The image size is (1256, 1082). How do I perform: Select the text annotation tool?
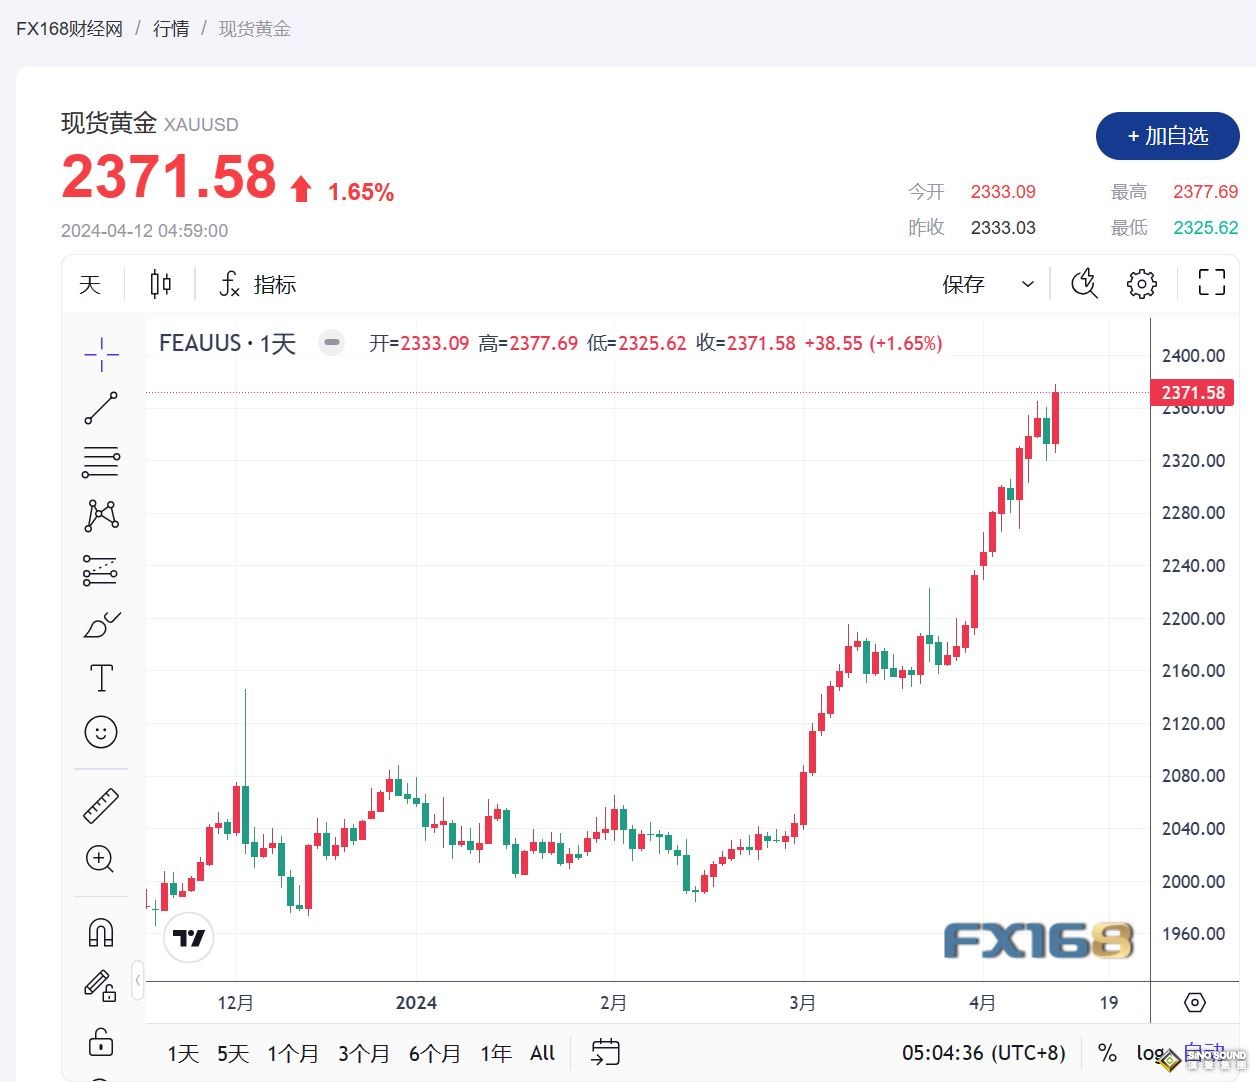[101, 677]
